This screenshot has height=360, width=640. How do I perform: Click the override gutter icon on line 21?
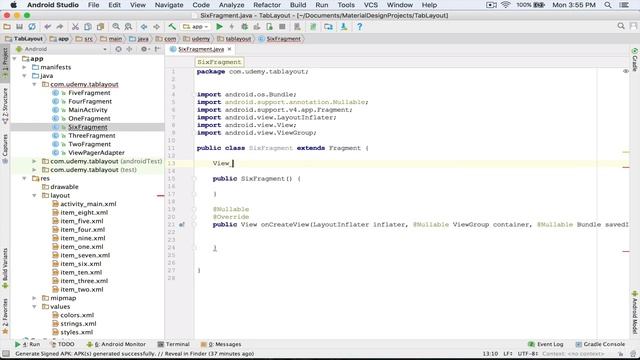coord(182,224)
